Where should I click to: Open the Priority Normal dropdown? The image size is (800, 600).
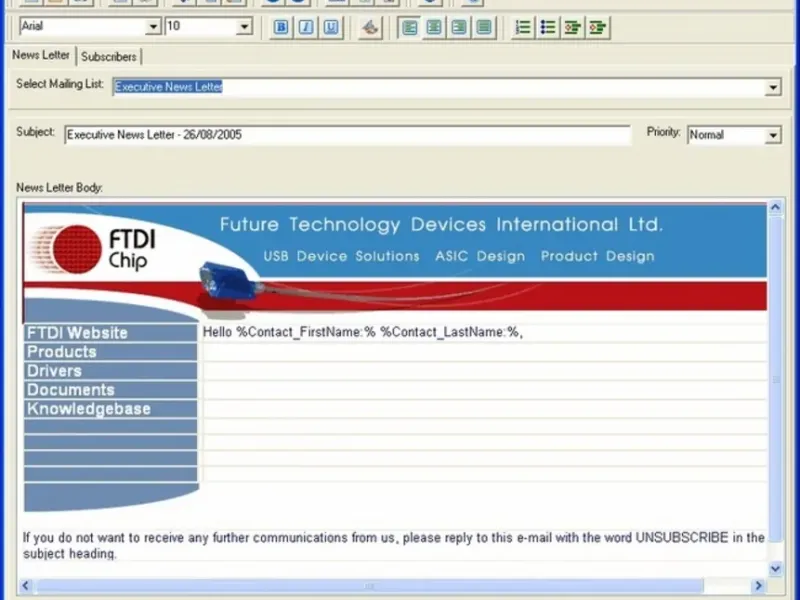pos(772,135)
